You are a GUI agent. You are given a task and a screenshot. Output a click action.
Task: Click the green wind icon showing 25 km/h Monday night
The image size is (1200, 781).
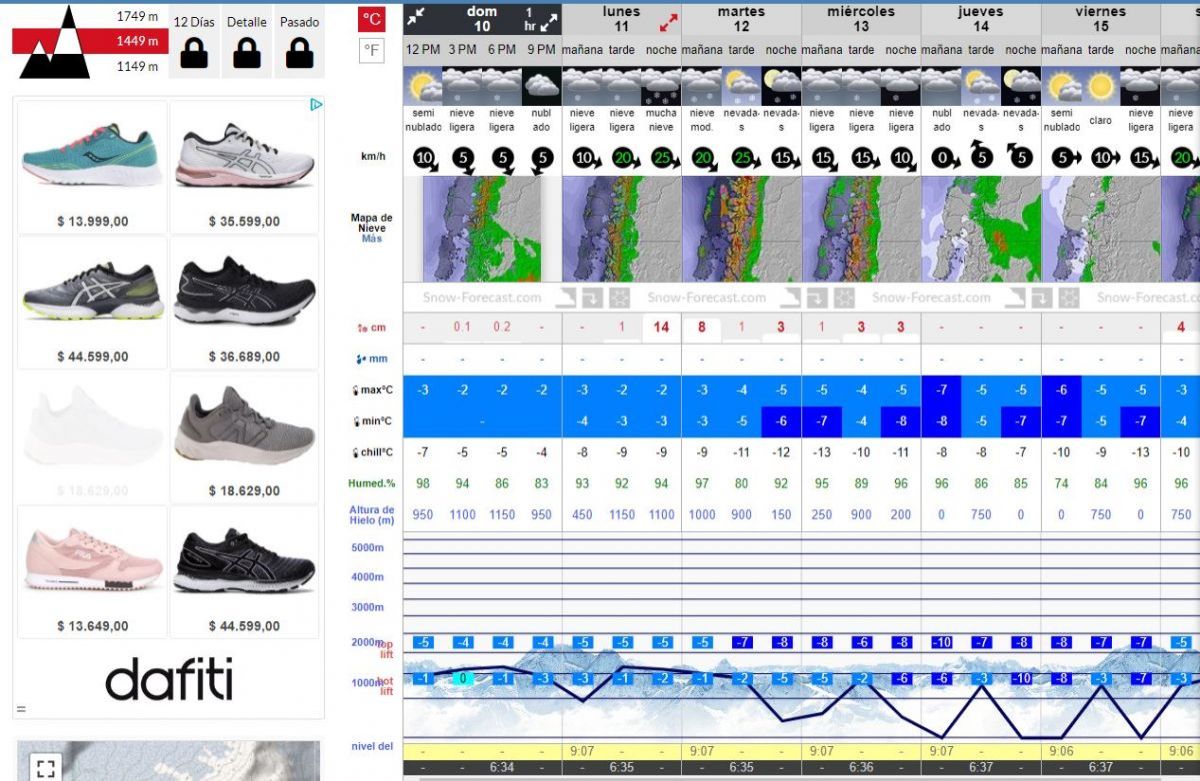pyautogui.click(x=661, y=157)
